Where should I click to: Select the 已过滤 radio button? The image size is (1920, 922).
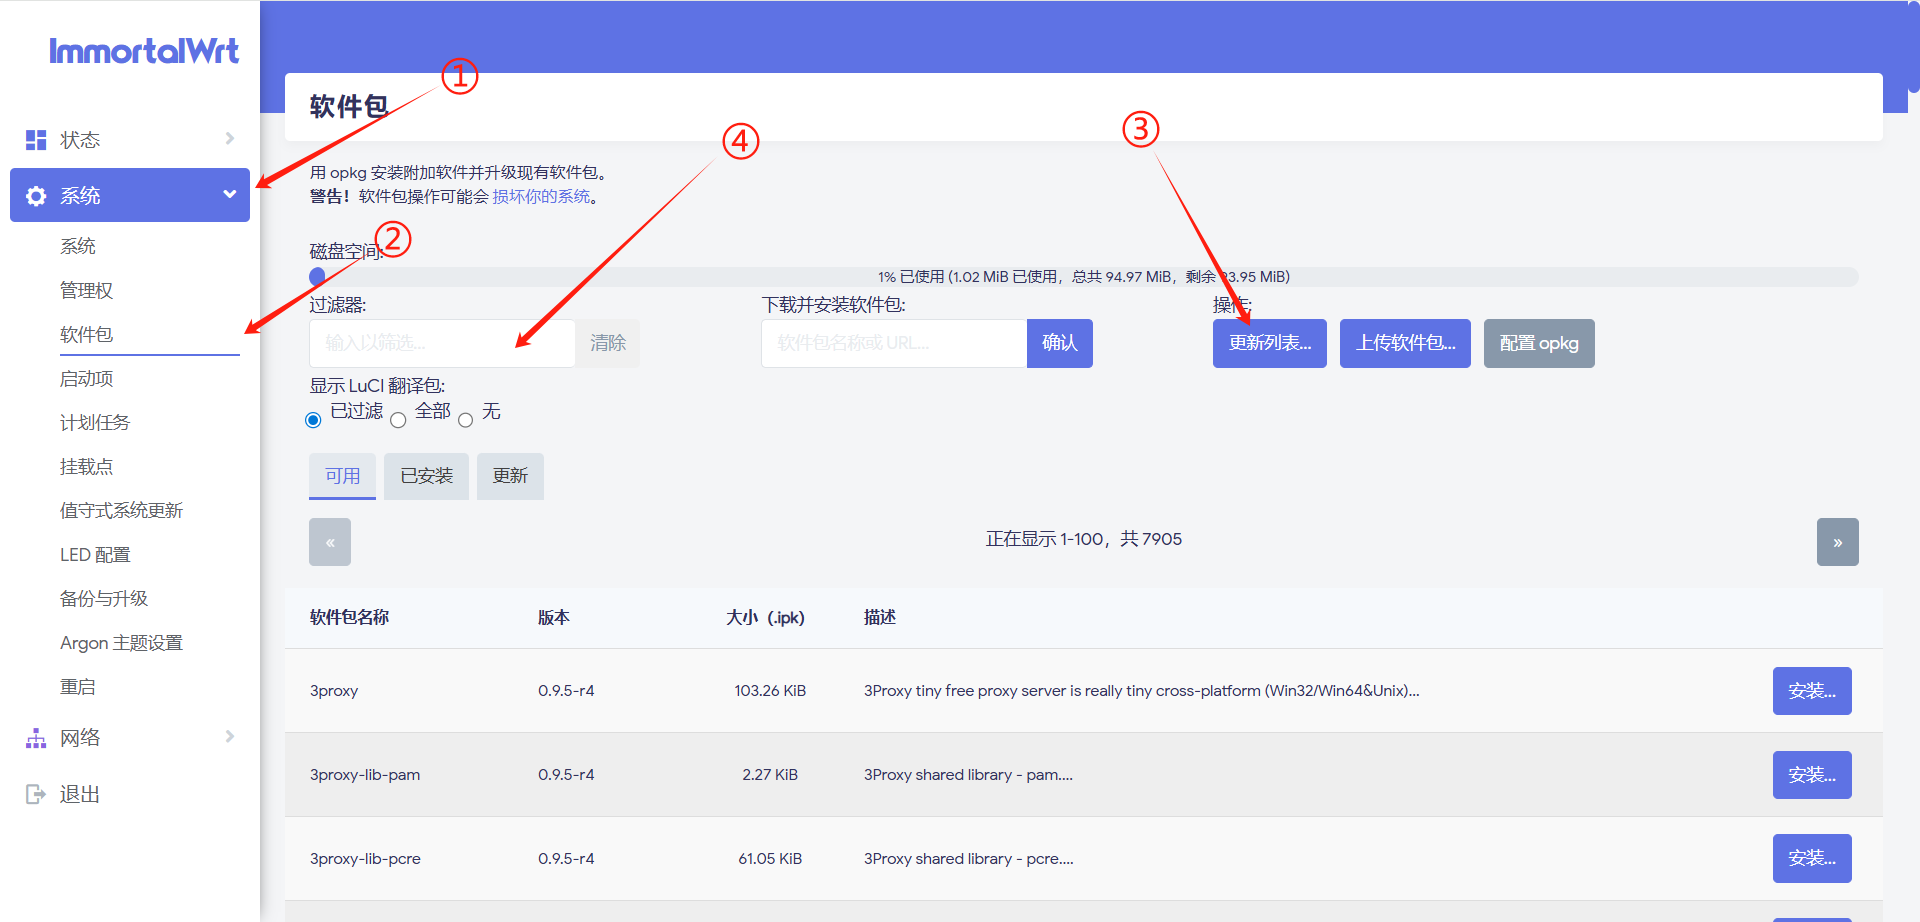pos(313,419)
